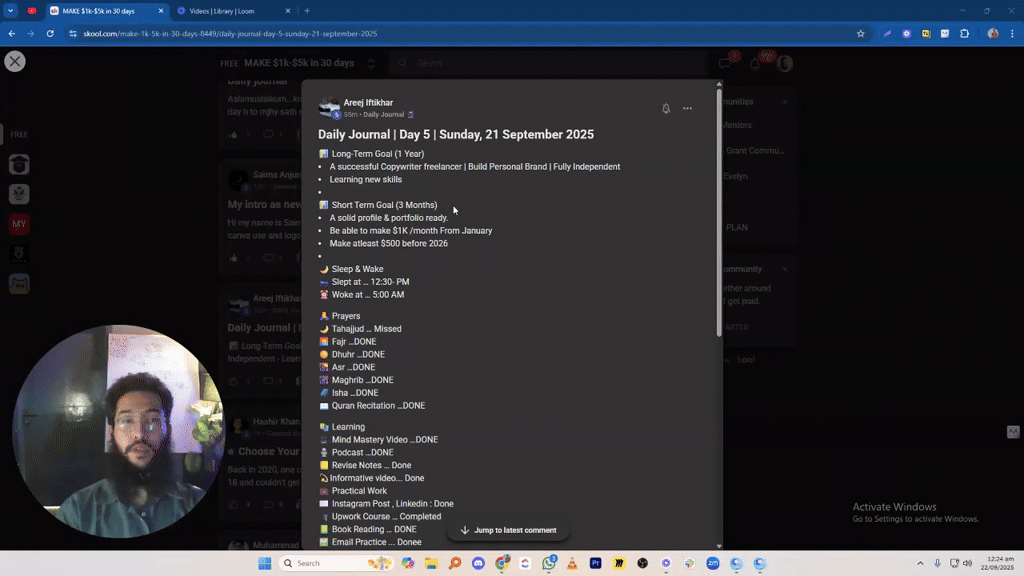Screen dimensions: 1024x576
Task: Open Skool user profile avatar
Action: pos(784,63)
